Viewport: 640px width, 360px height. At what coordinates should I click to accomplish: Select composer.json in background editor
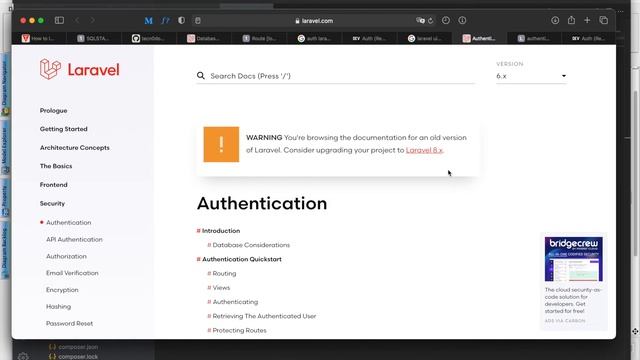coord(78,347)
